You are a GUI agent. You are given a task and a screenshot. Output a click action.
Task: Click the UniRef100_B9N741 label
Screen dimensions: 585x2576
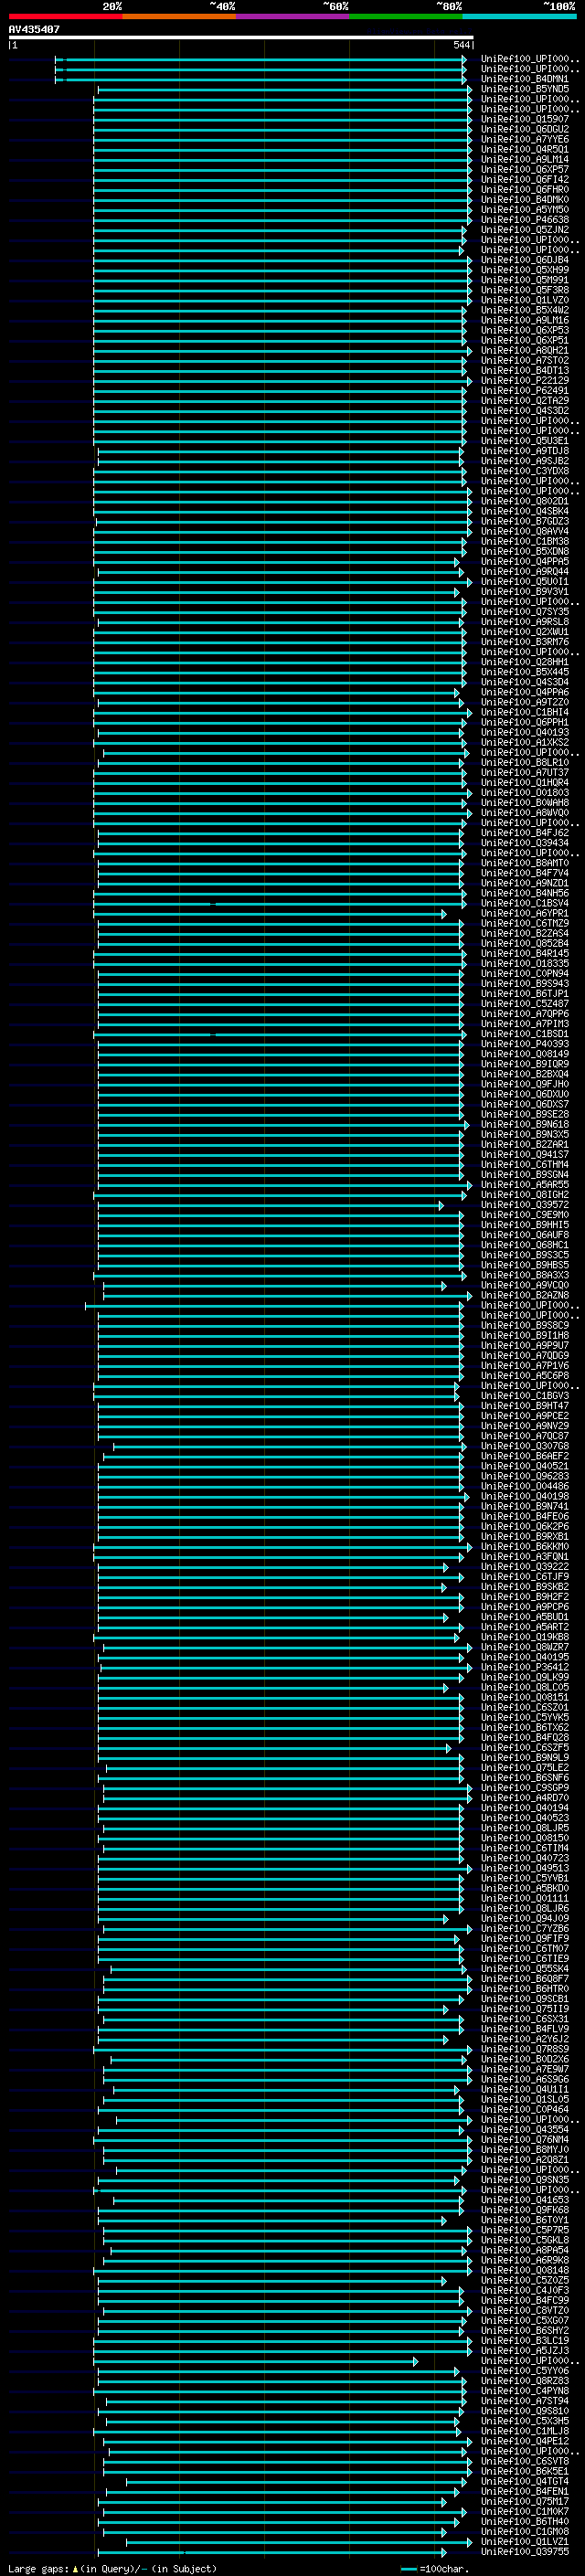524,1506
